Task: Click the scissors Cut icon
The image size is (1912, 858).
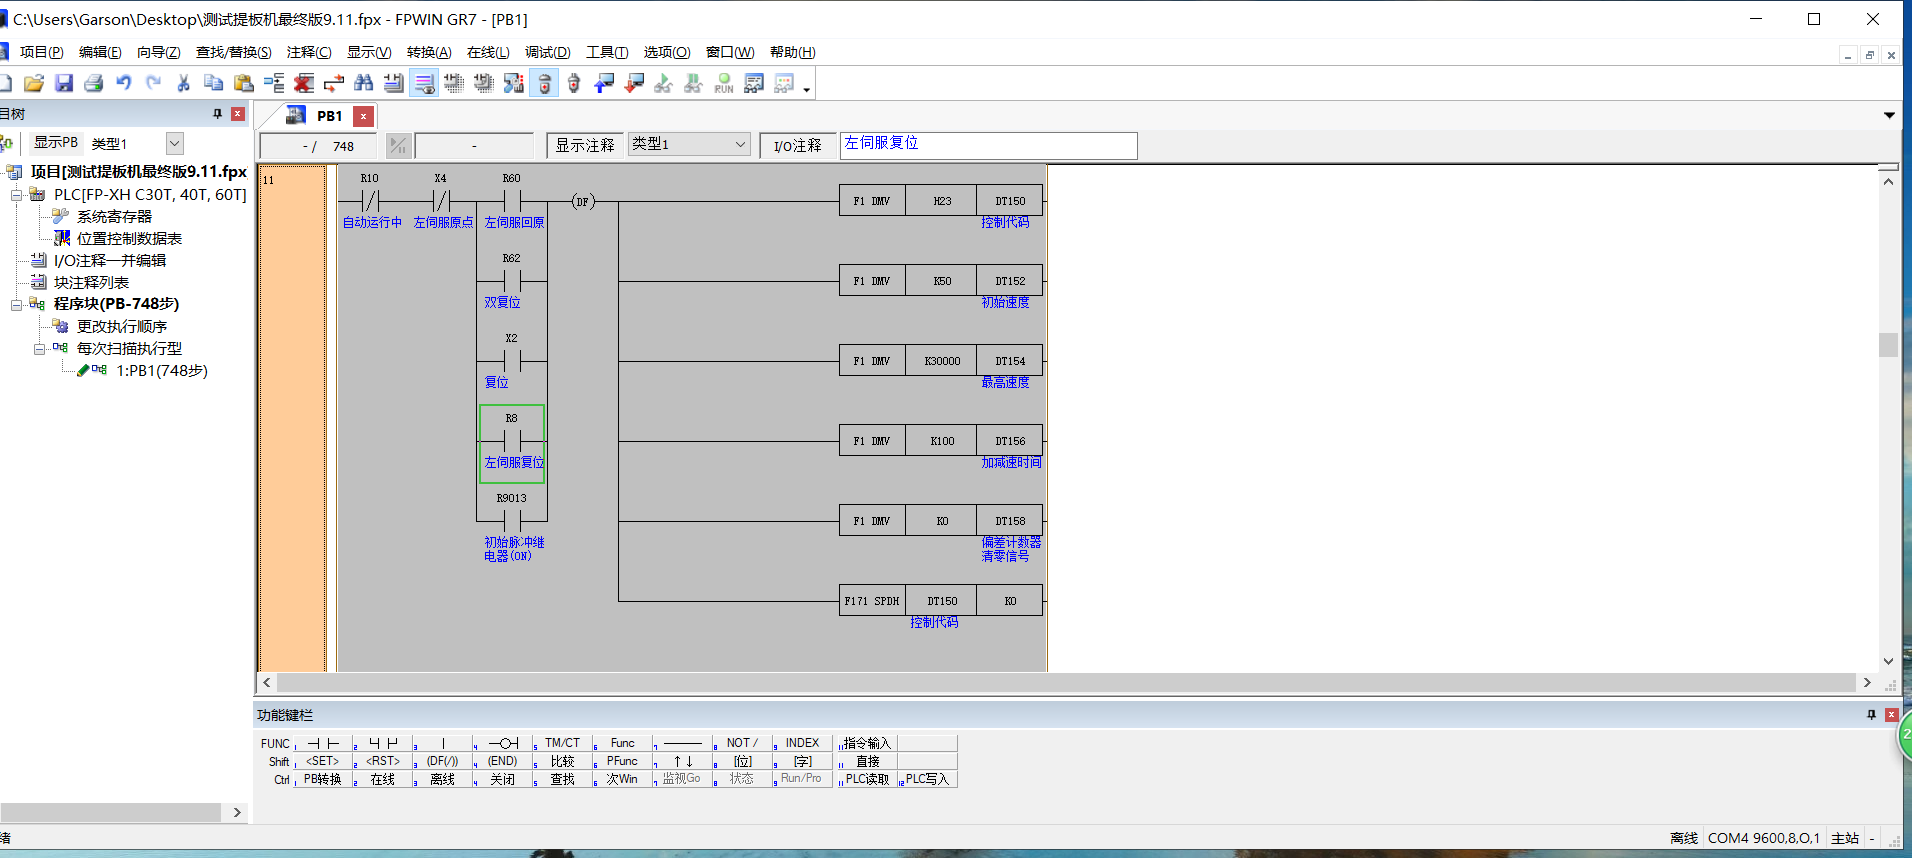Action: pos(184,83)
